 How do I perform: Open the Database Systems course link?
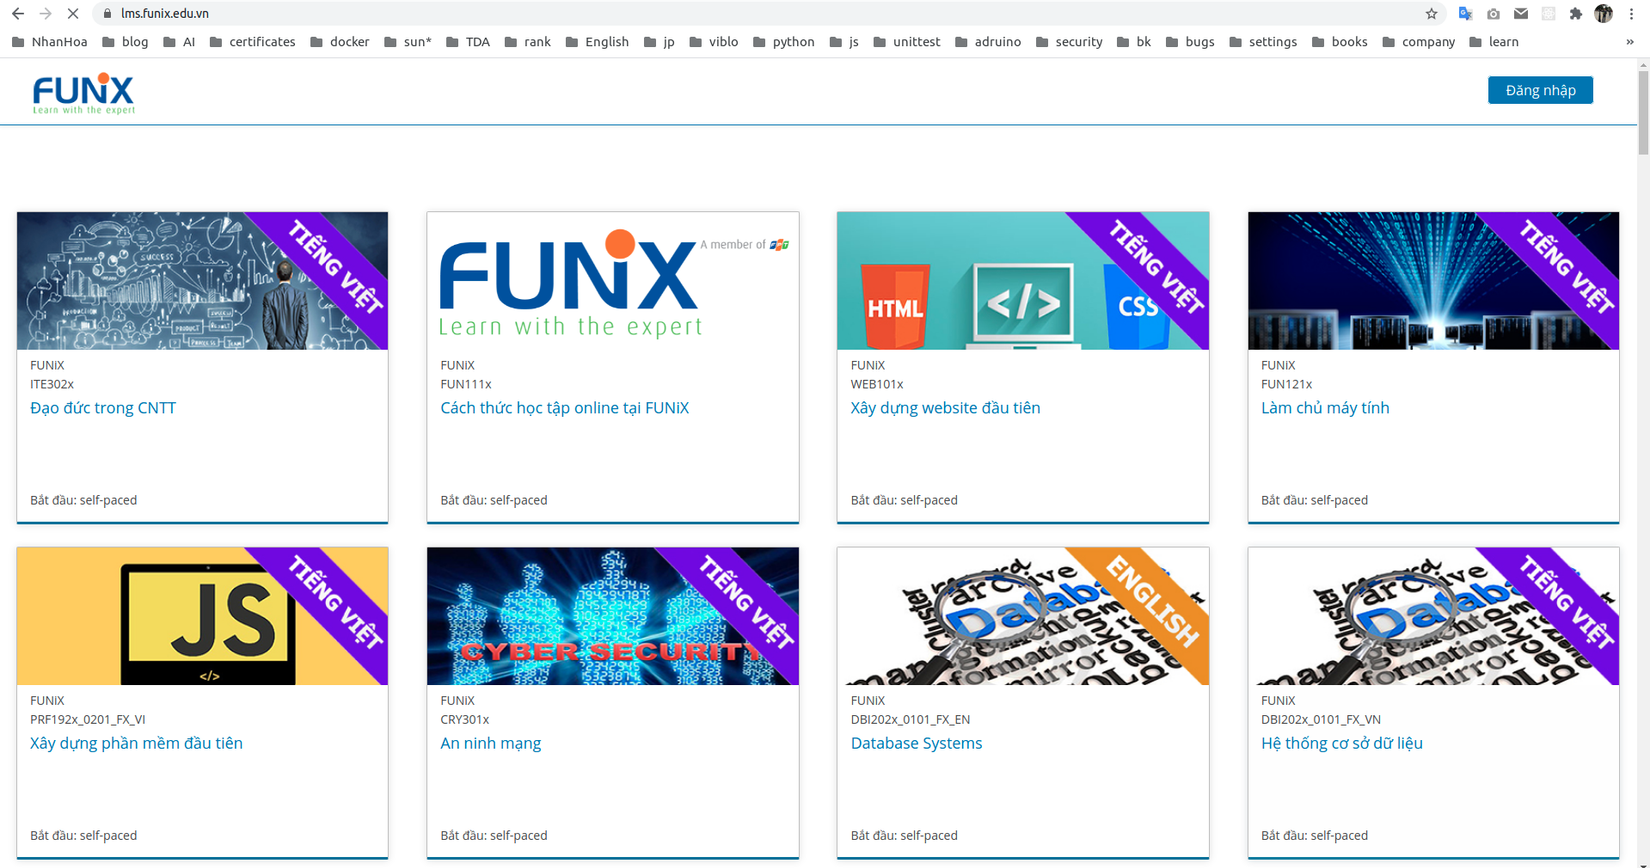click(916, 743)
